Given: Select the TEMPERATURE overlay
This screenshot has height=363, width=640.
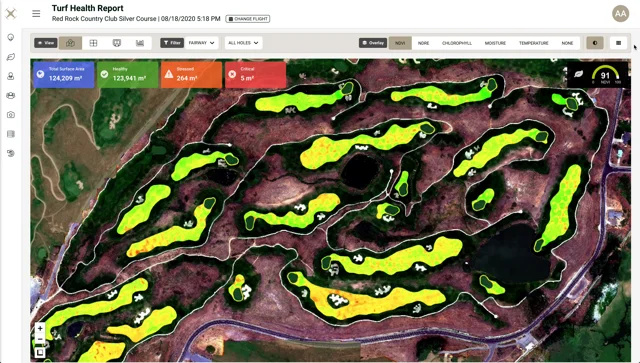Looking at the screenshot, I should click(533, 43).
